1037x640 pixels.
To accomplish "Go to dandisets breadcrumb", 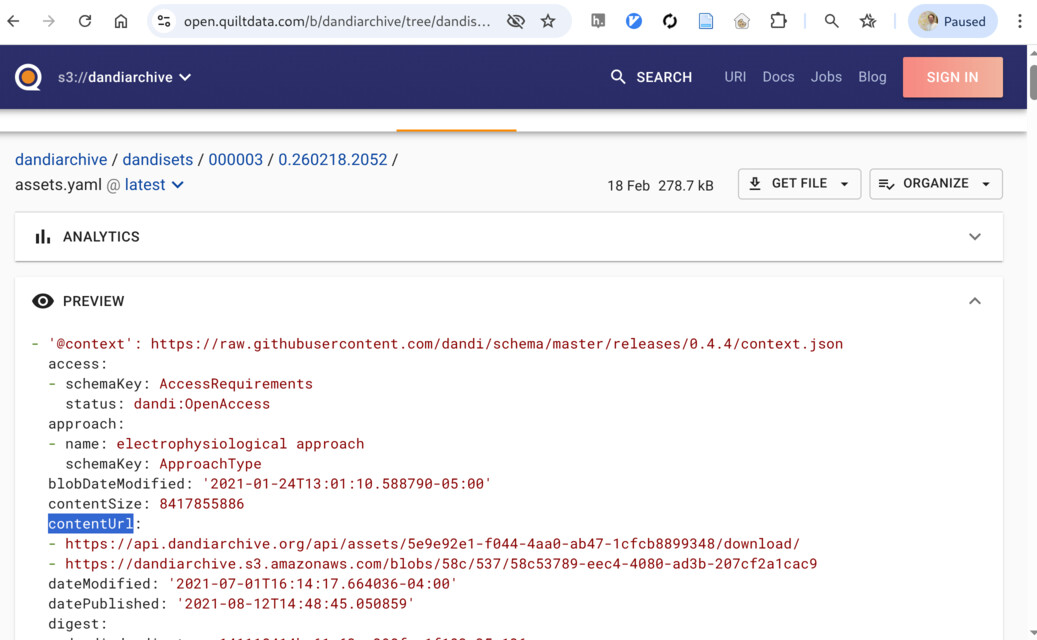I will [x=157, y=159].
